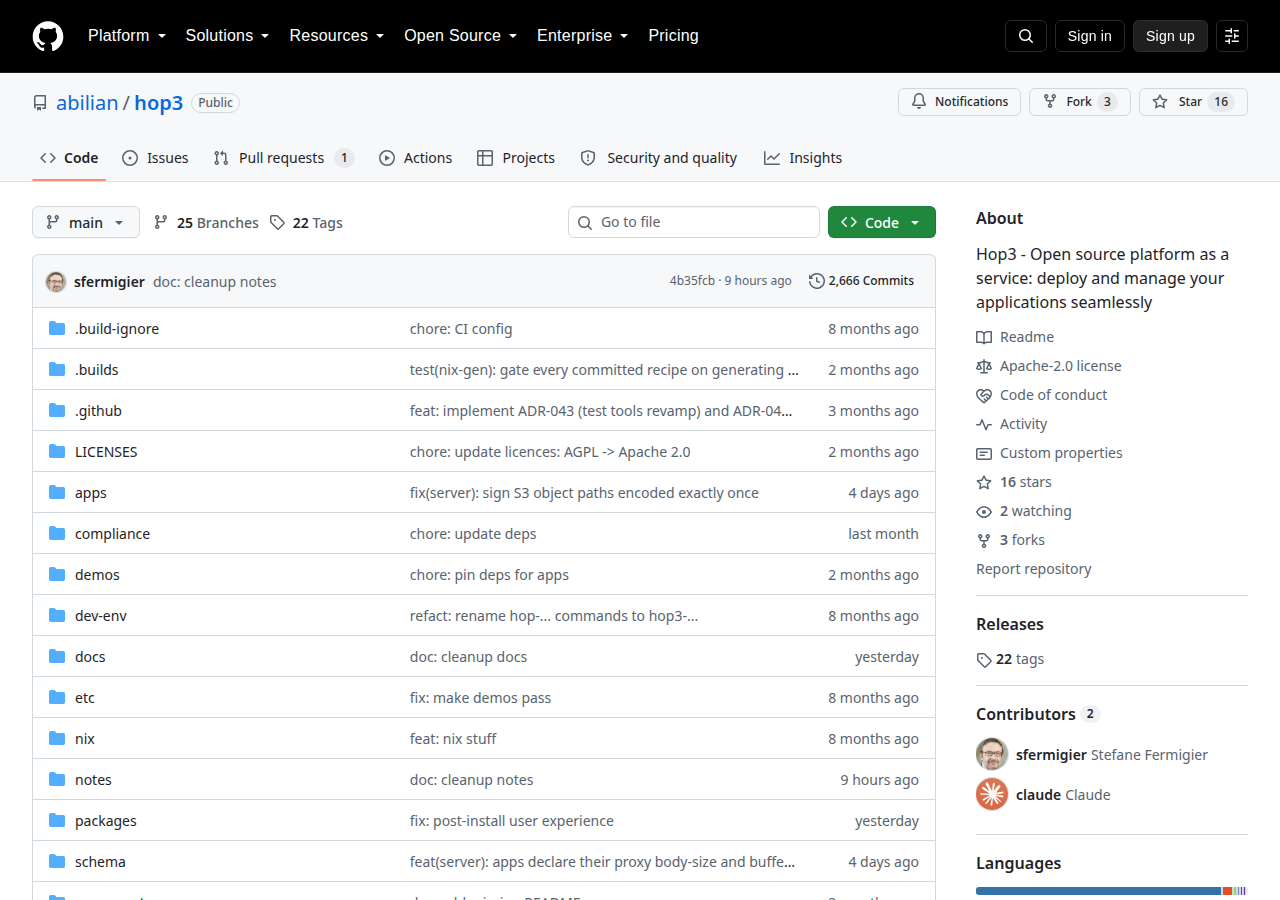Image resolution: width=1280 pixels, height=900 pixels.
Task: Click the Pricing link in the header
Action: [x=674, y=36]
